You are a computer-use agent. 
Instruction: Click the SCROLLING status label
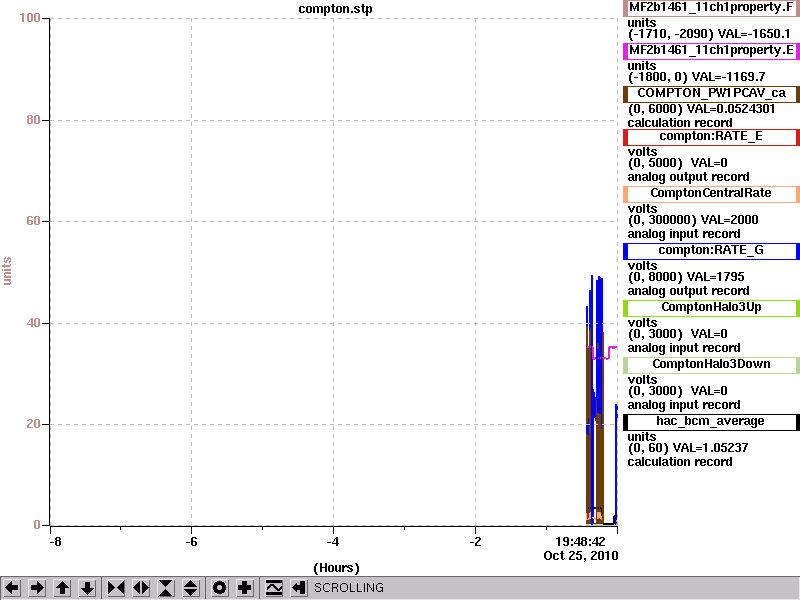(x=348, y=588)
